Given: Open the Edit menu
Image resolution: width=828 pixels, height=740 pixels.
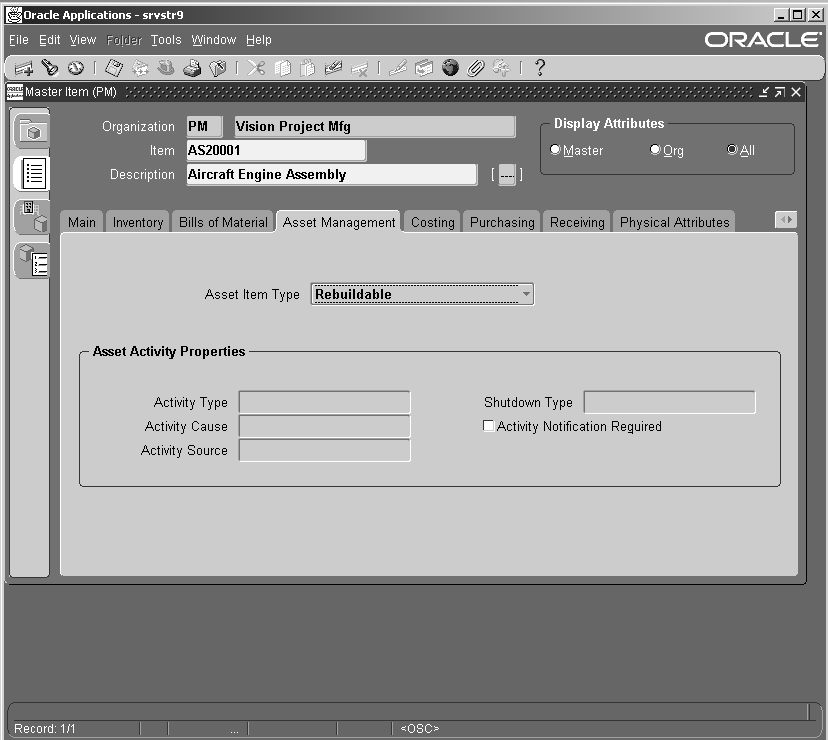Looking at the screenshot, I should pos(50,40).
